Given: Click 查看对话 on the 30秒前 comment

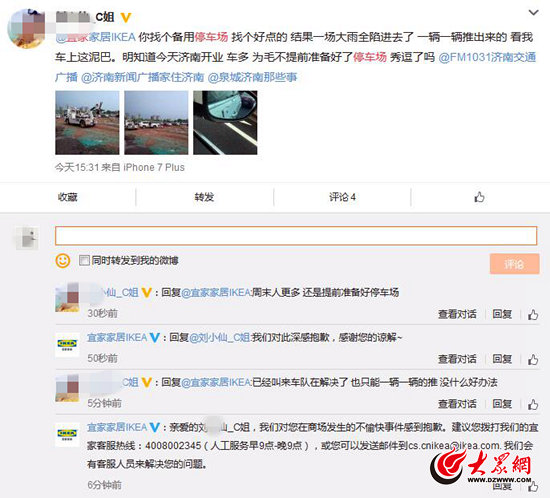Looking at the screenshot, I should (x=457, y=314).
